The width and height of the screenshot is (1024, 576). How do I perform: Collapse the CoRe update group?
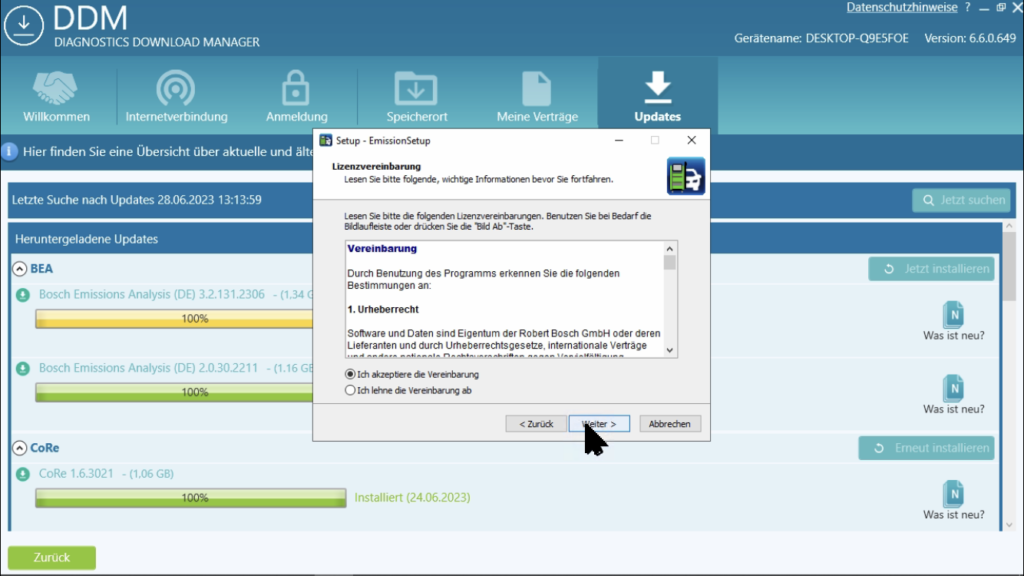coord(20,448)
